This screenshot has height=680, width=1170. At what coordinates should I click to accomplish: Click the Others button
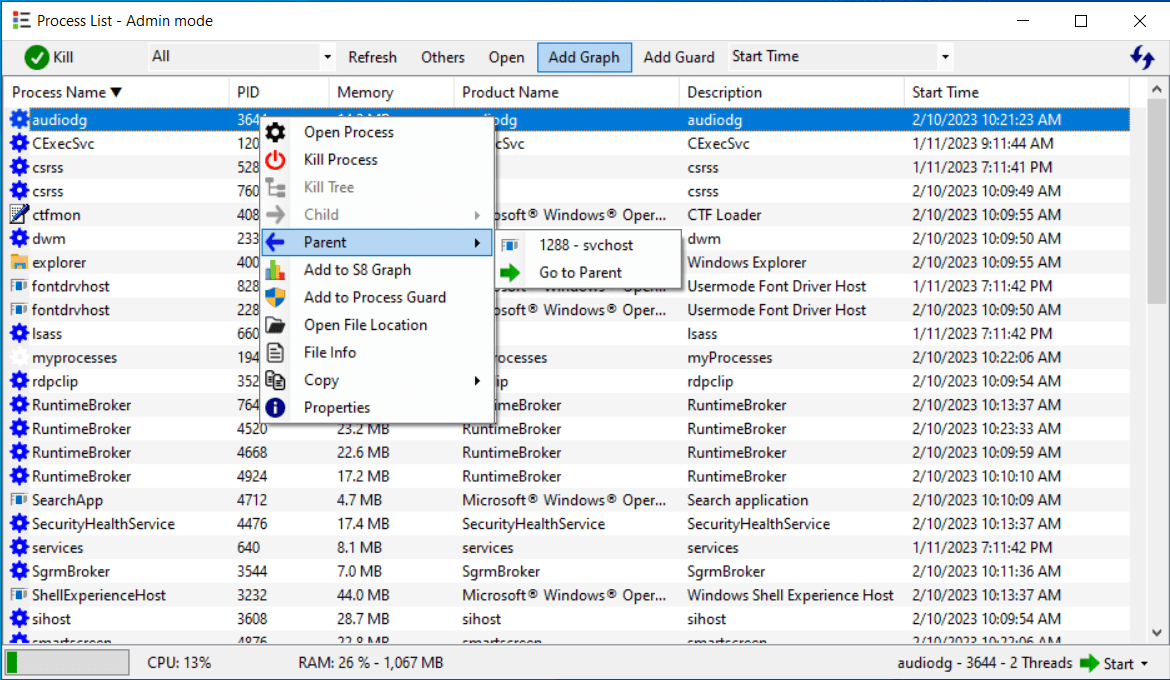(442, 57)
